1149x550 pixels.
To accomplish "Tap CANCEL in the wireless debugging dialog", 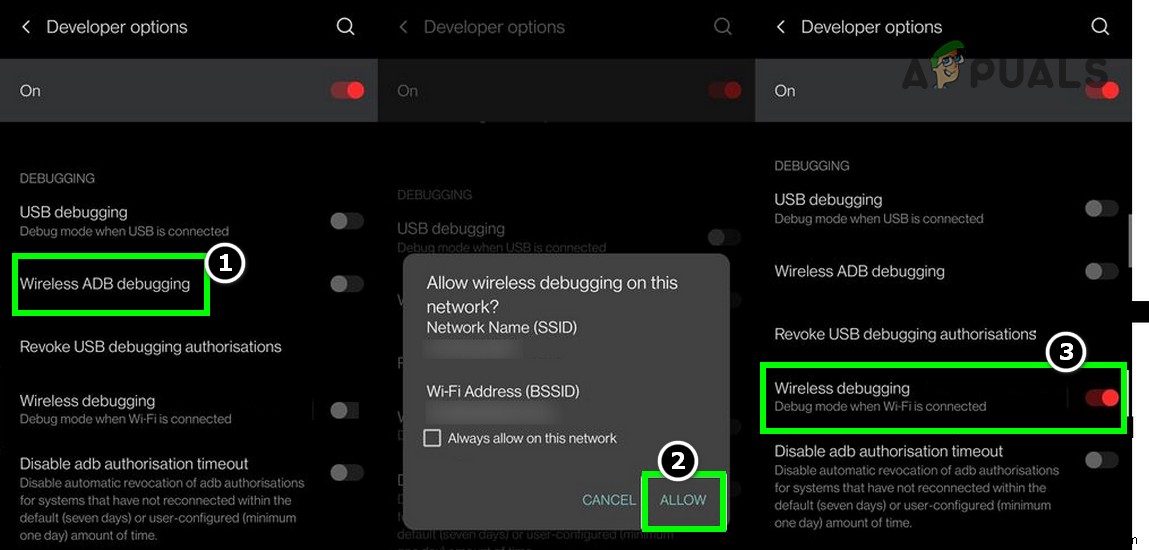I will point(609,500).
